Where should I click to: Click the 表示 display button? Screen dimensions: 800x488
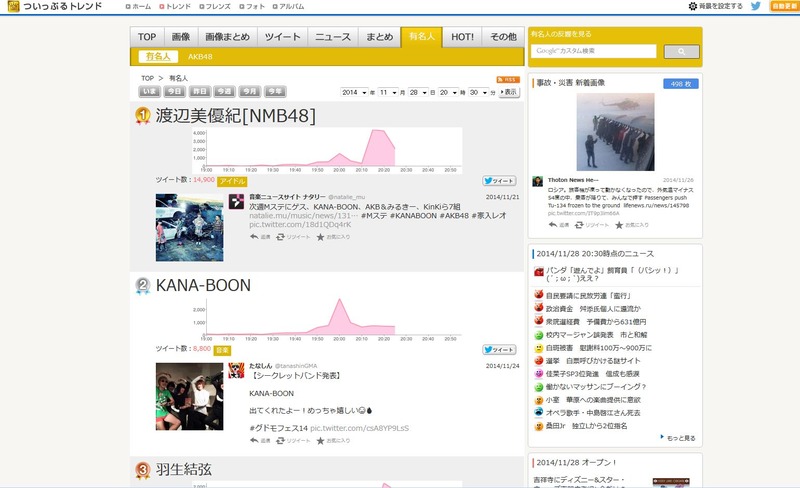509,92
